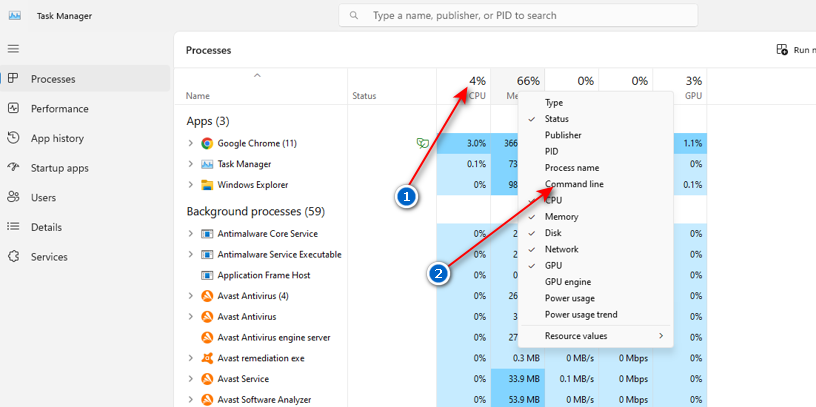This screenshot has width=816, height=407.
Task: Expand the Avast Service row
Action: click(x=190, y=379)
